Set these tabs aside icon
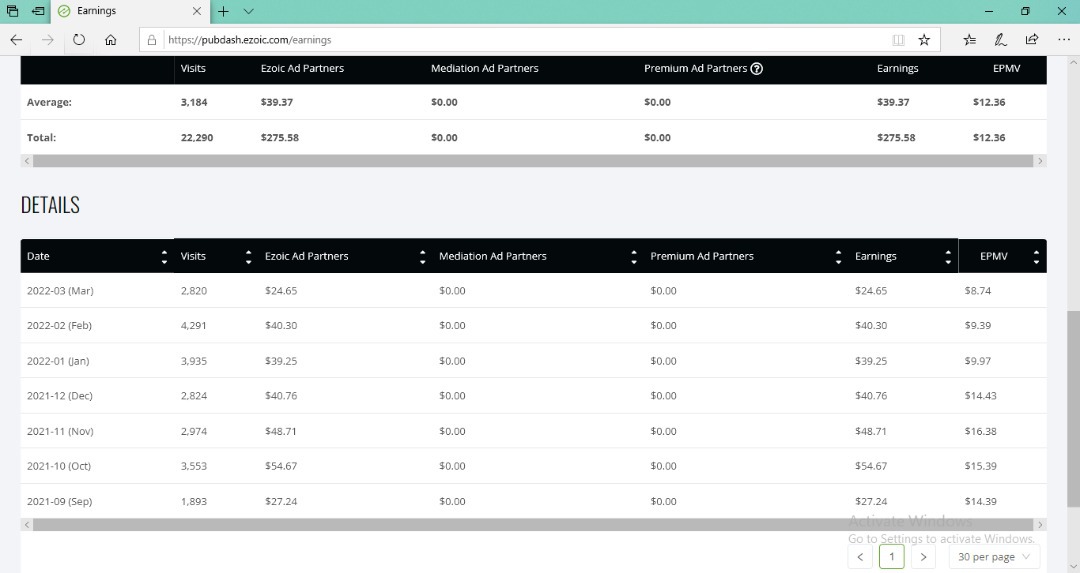 (x=38, y=11)
